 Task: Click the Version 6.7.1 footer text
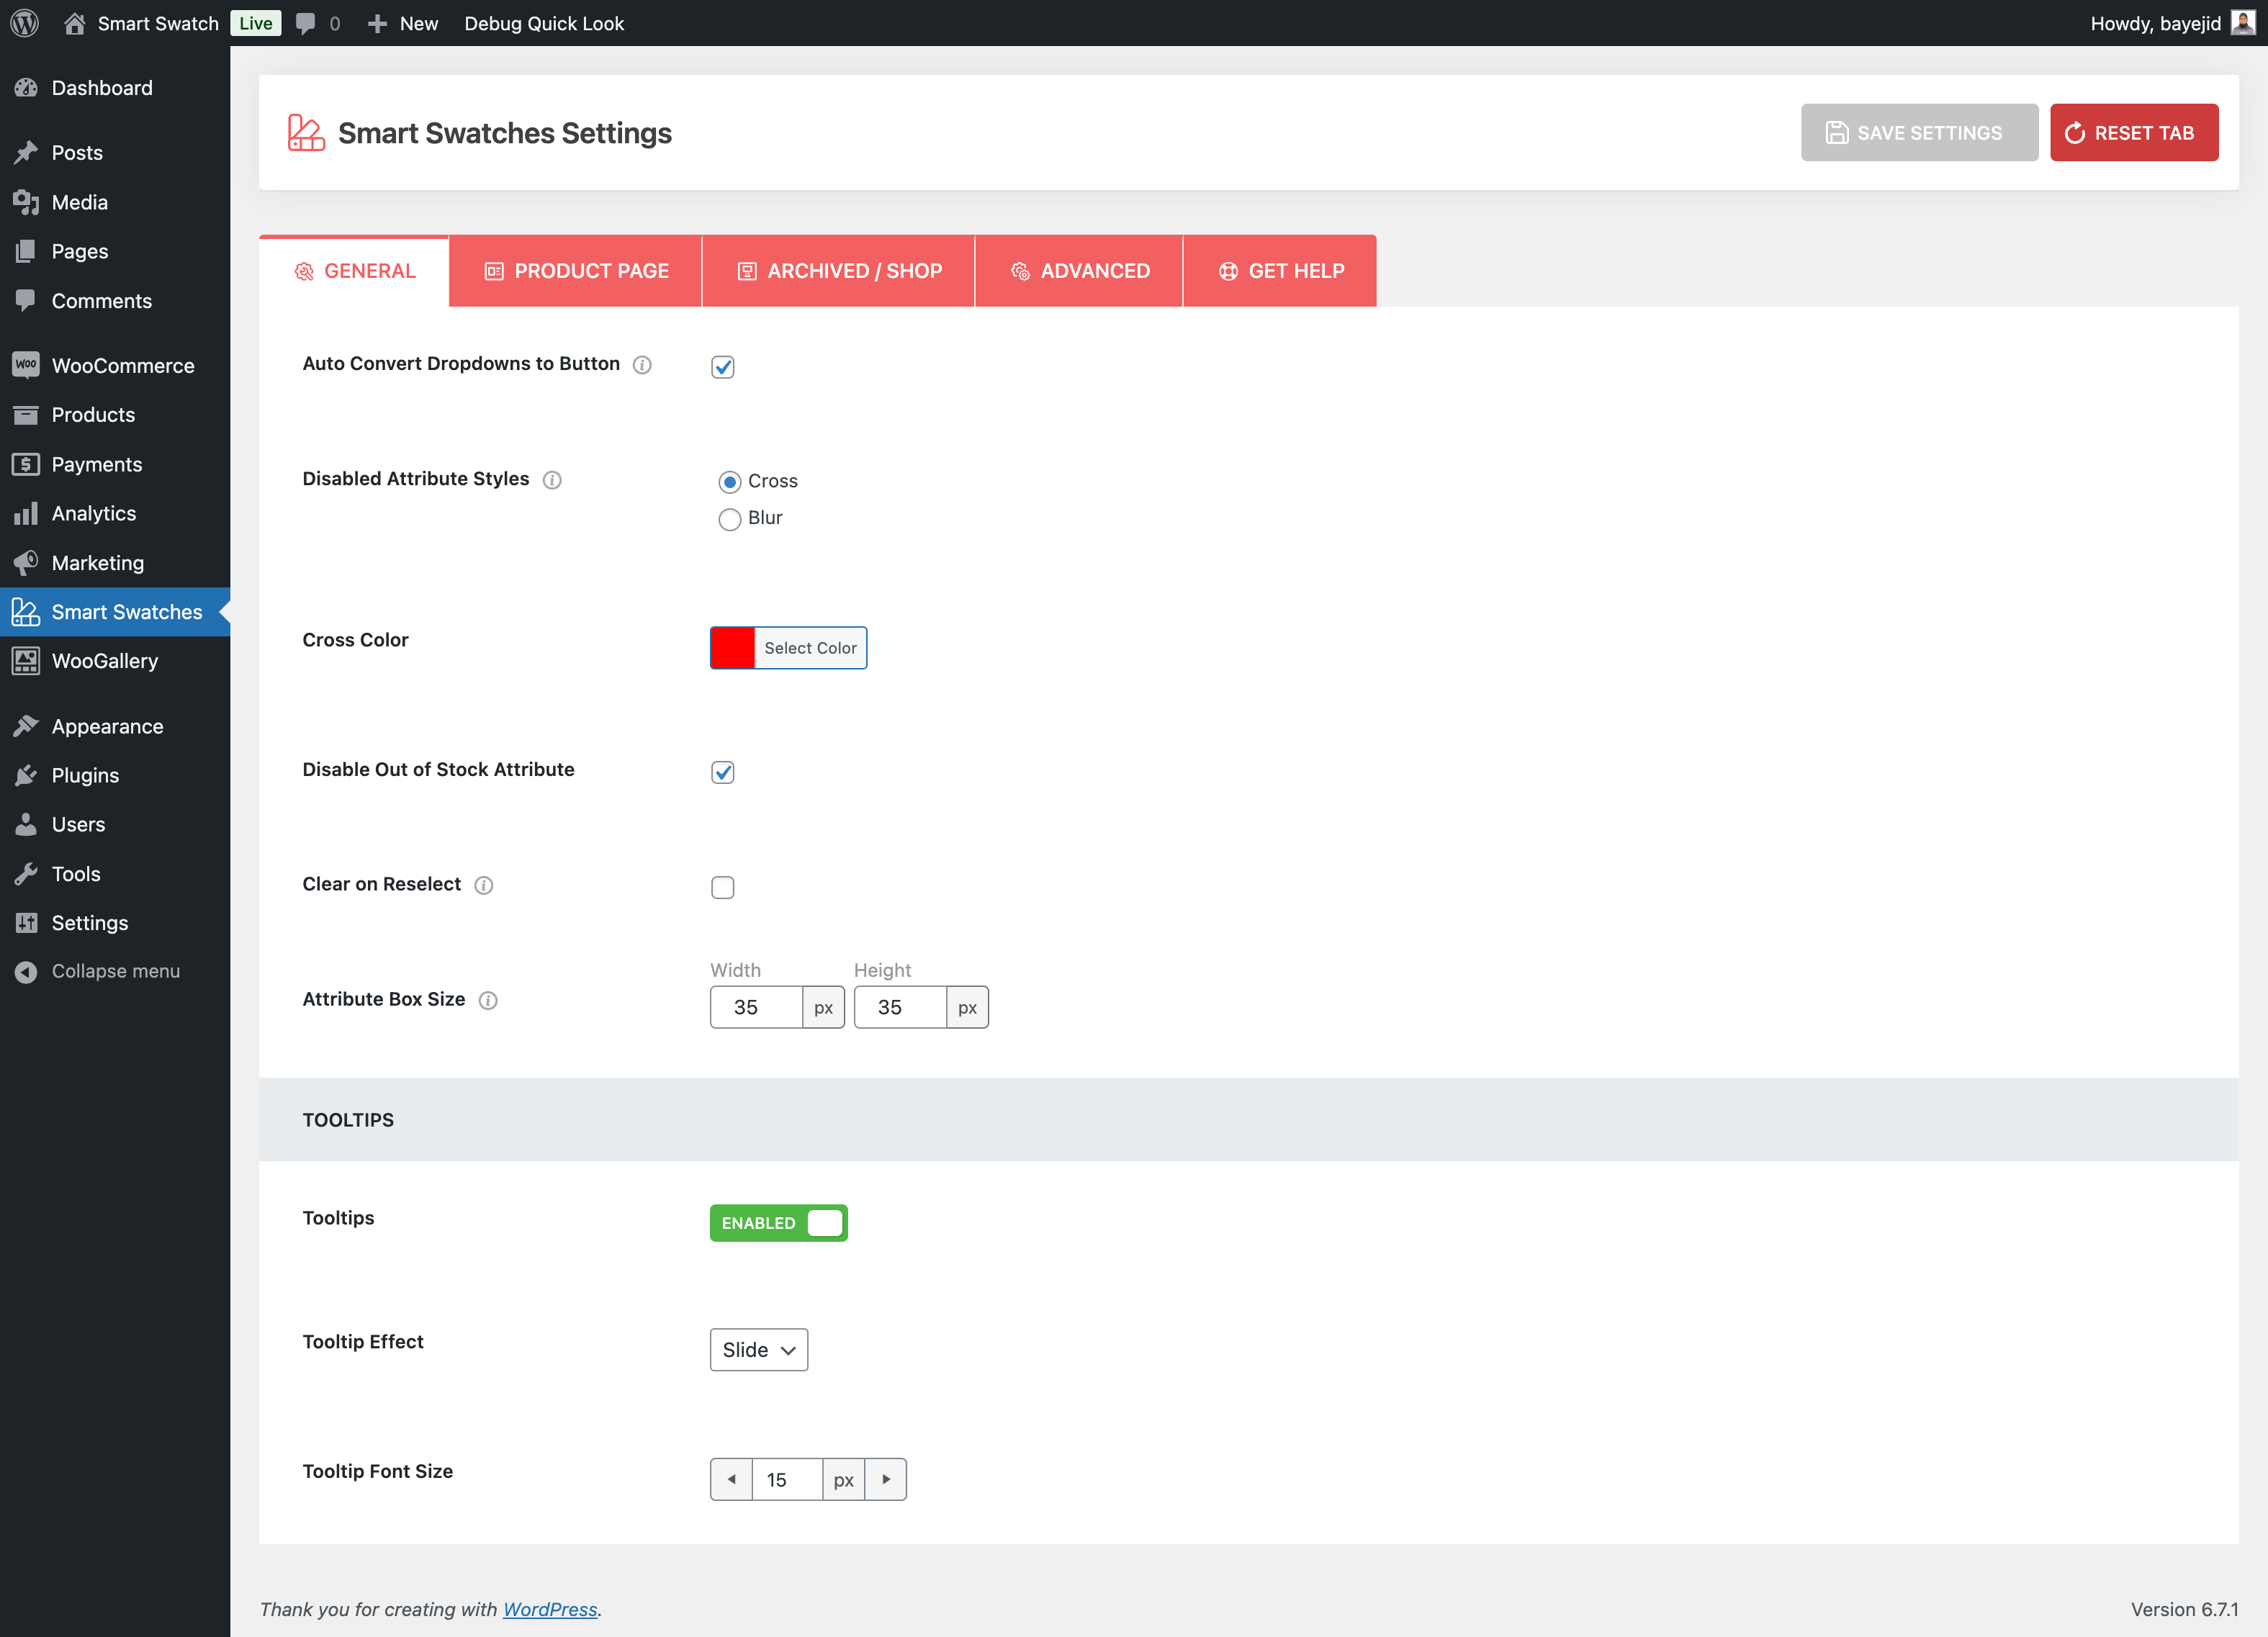[2184, 1609]
